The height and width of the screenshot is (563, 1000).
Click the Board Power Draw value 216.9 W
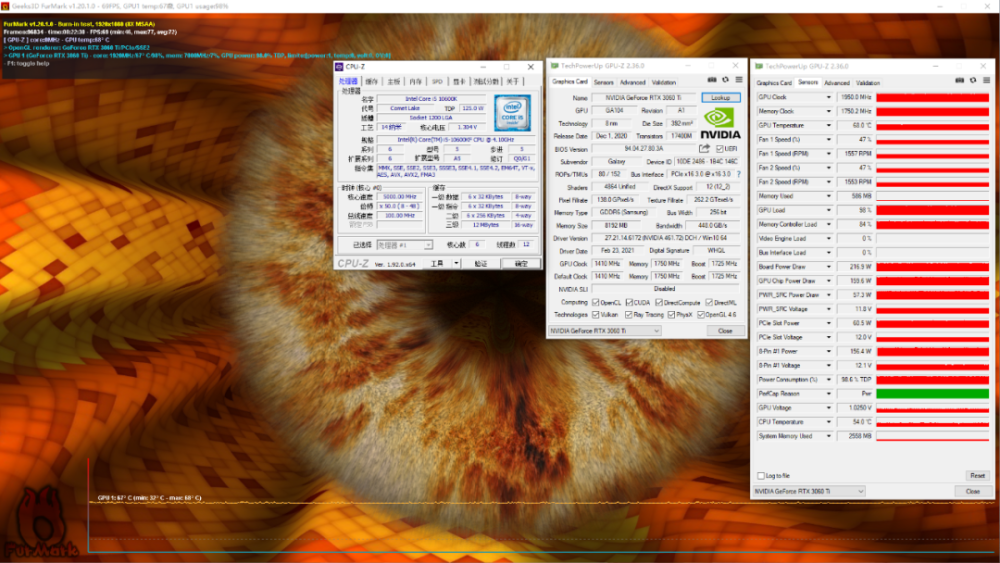(855, 267)
